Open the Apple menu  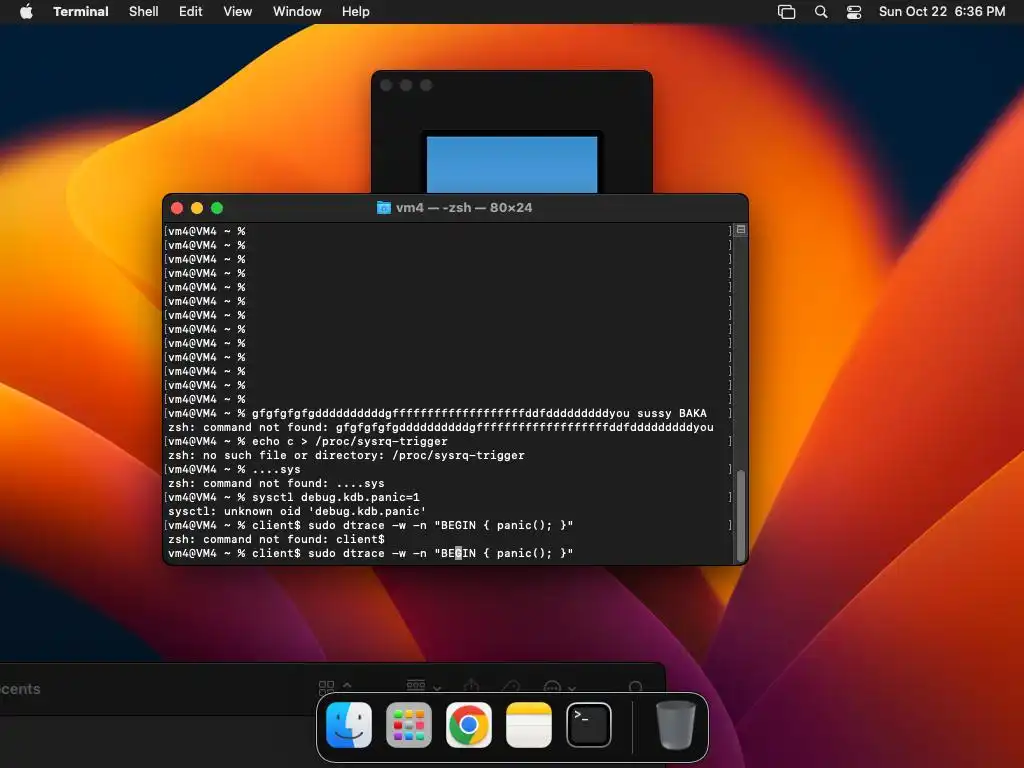pyautogui.click(x=26, y=12)
